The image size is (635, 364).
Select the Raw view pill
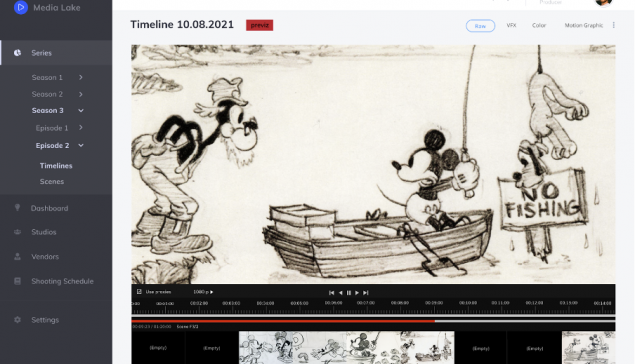(480, 26)
